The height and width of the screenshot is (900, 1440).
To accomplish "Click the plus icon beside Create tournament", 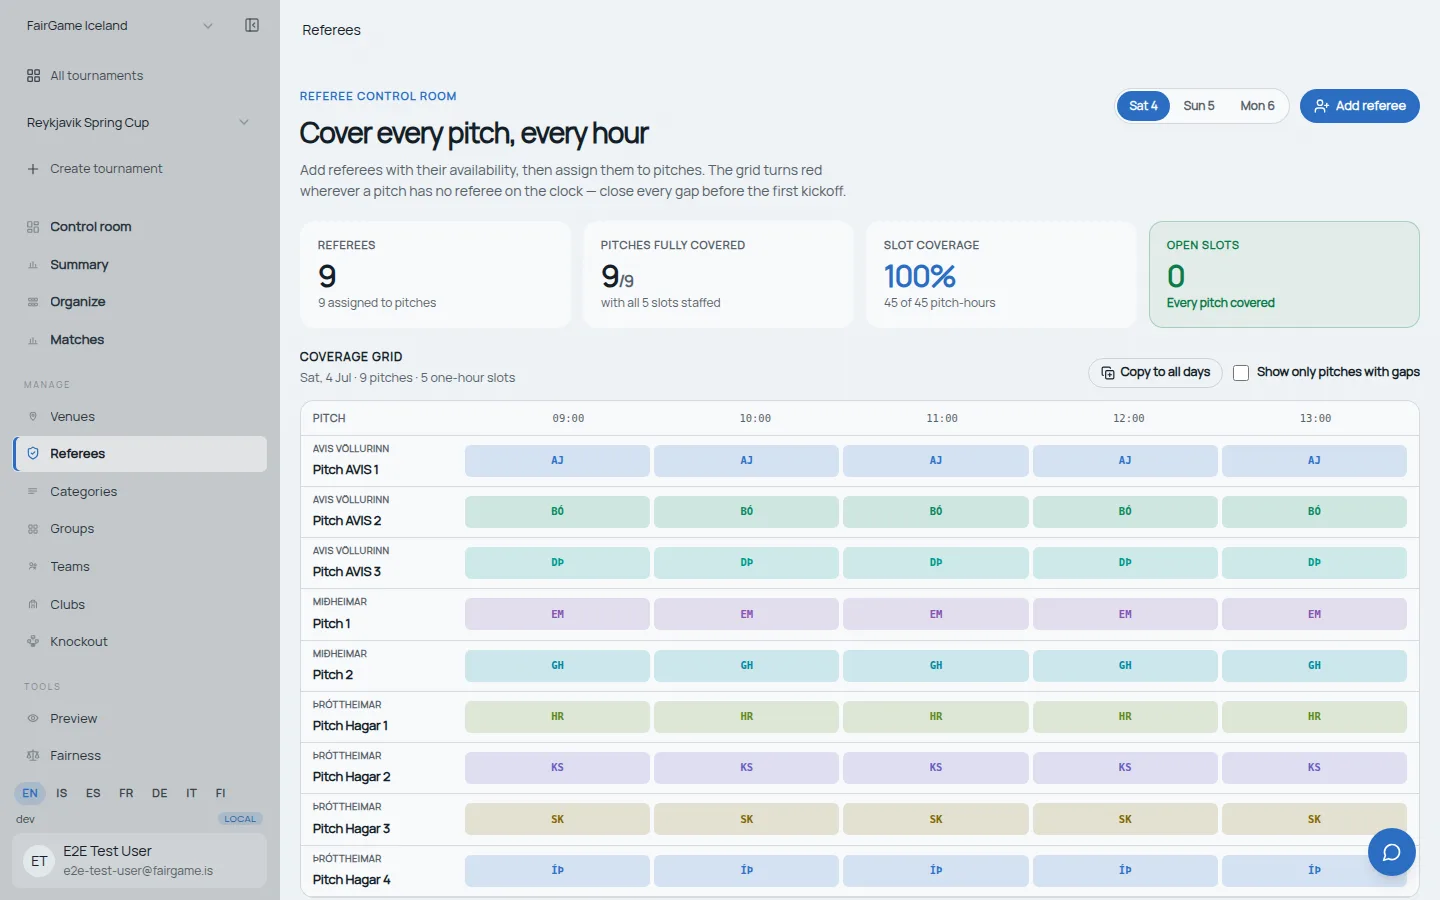I will (x=33, y=169).
